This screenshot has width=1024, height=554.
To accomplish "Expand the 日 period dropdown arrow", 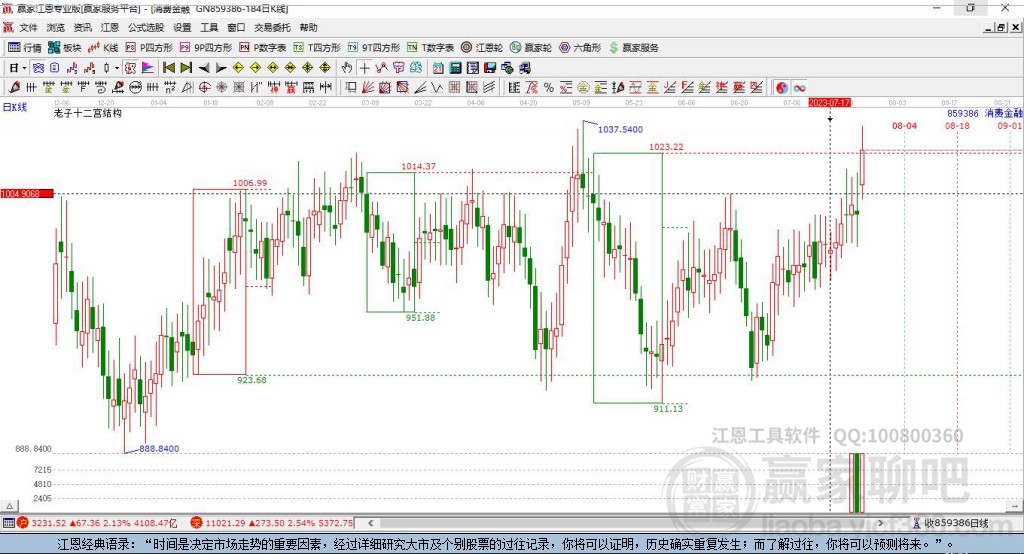I will tap(24, 68).
